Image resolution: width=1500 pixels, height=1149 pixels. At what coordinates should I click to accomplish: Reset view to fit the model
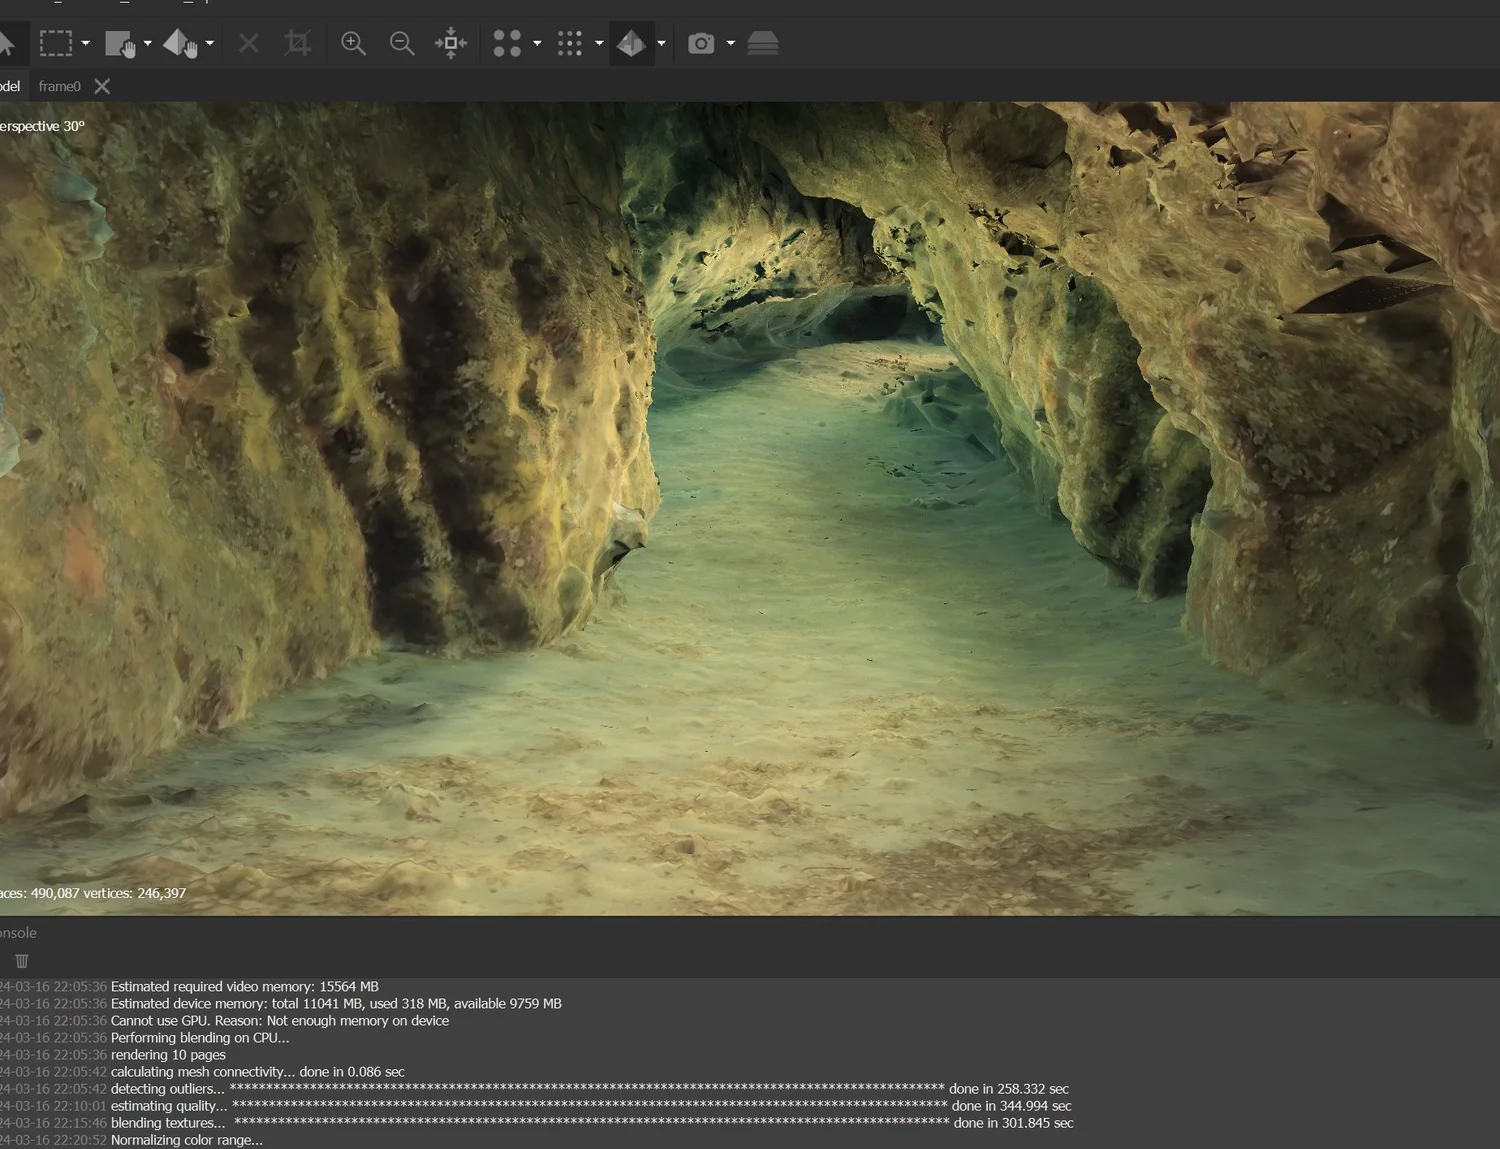click(450, 43)
